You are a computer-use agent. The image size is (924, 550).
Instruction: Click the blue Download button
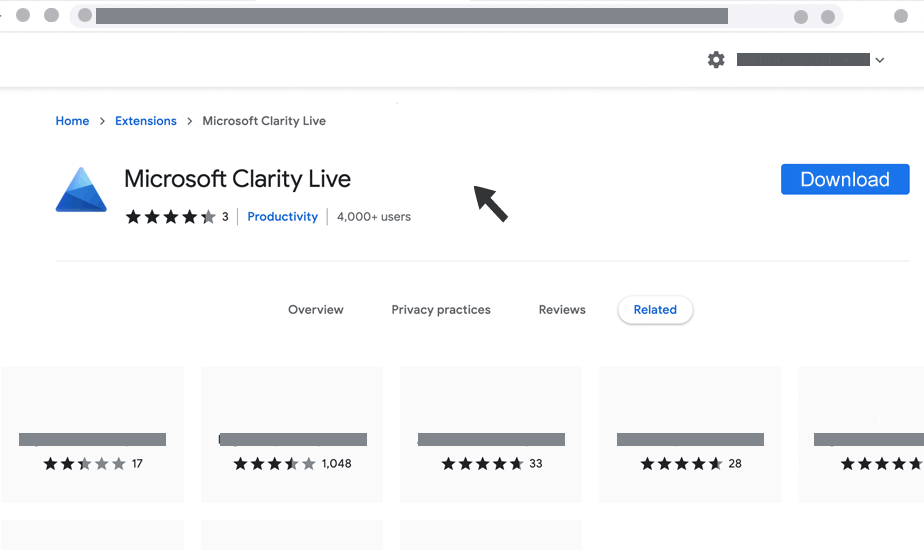[845, 179]
